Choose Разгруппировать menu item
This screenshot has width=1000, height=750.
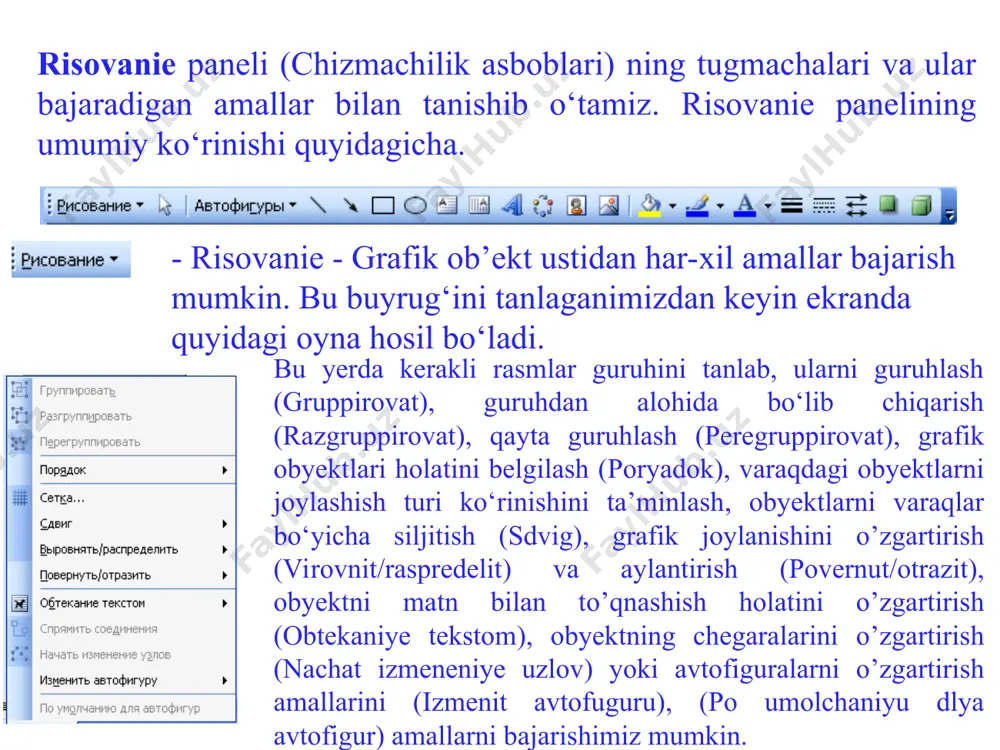click(x=122, y=416)
